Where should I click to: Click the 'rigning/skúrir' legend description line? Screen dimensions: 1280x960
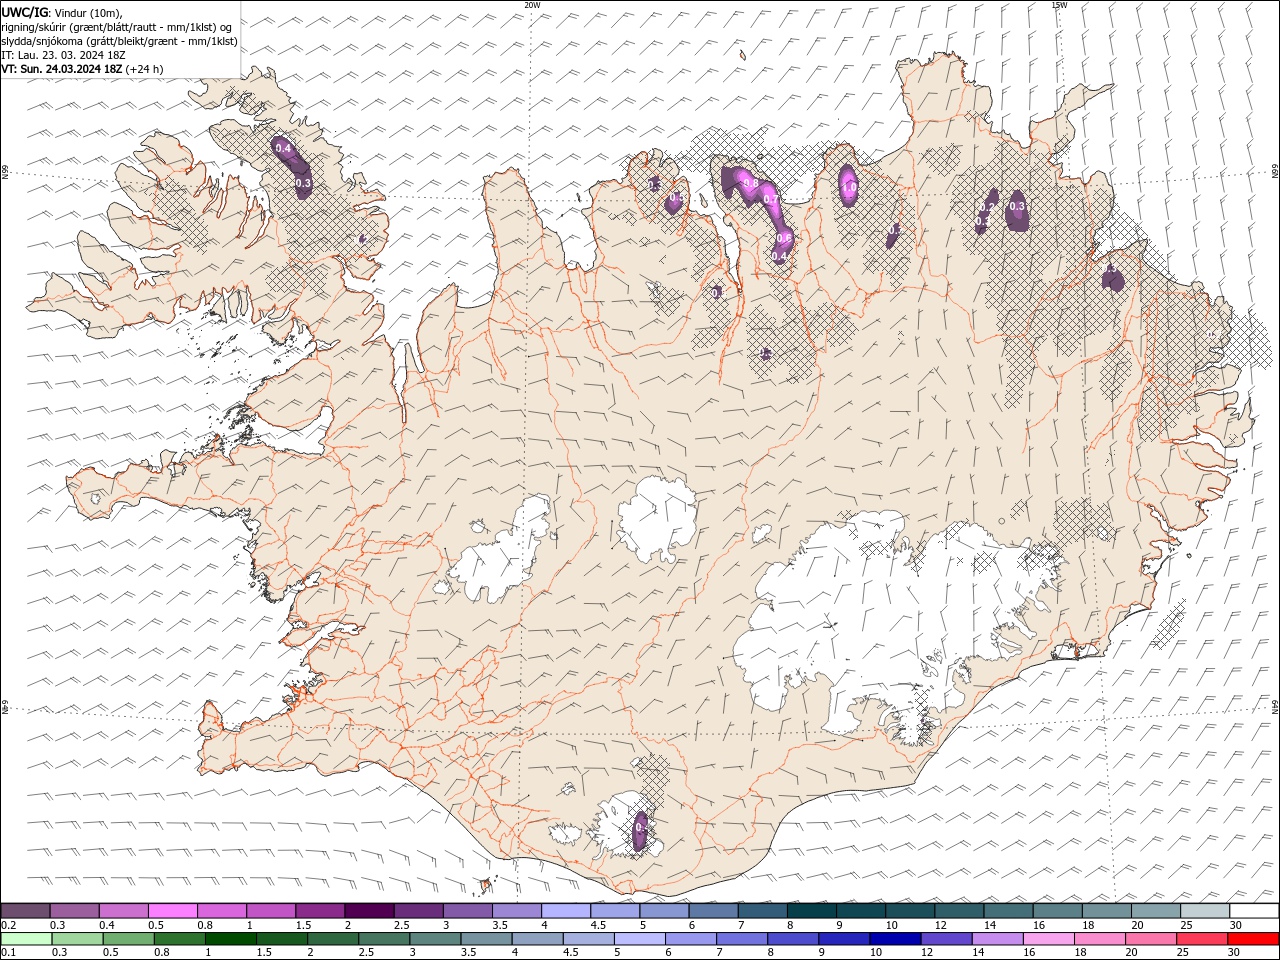coord(117,27)
